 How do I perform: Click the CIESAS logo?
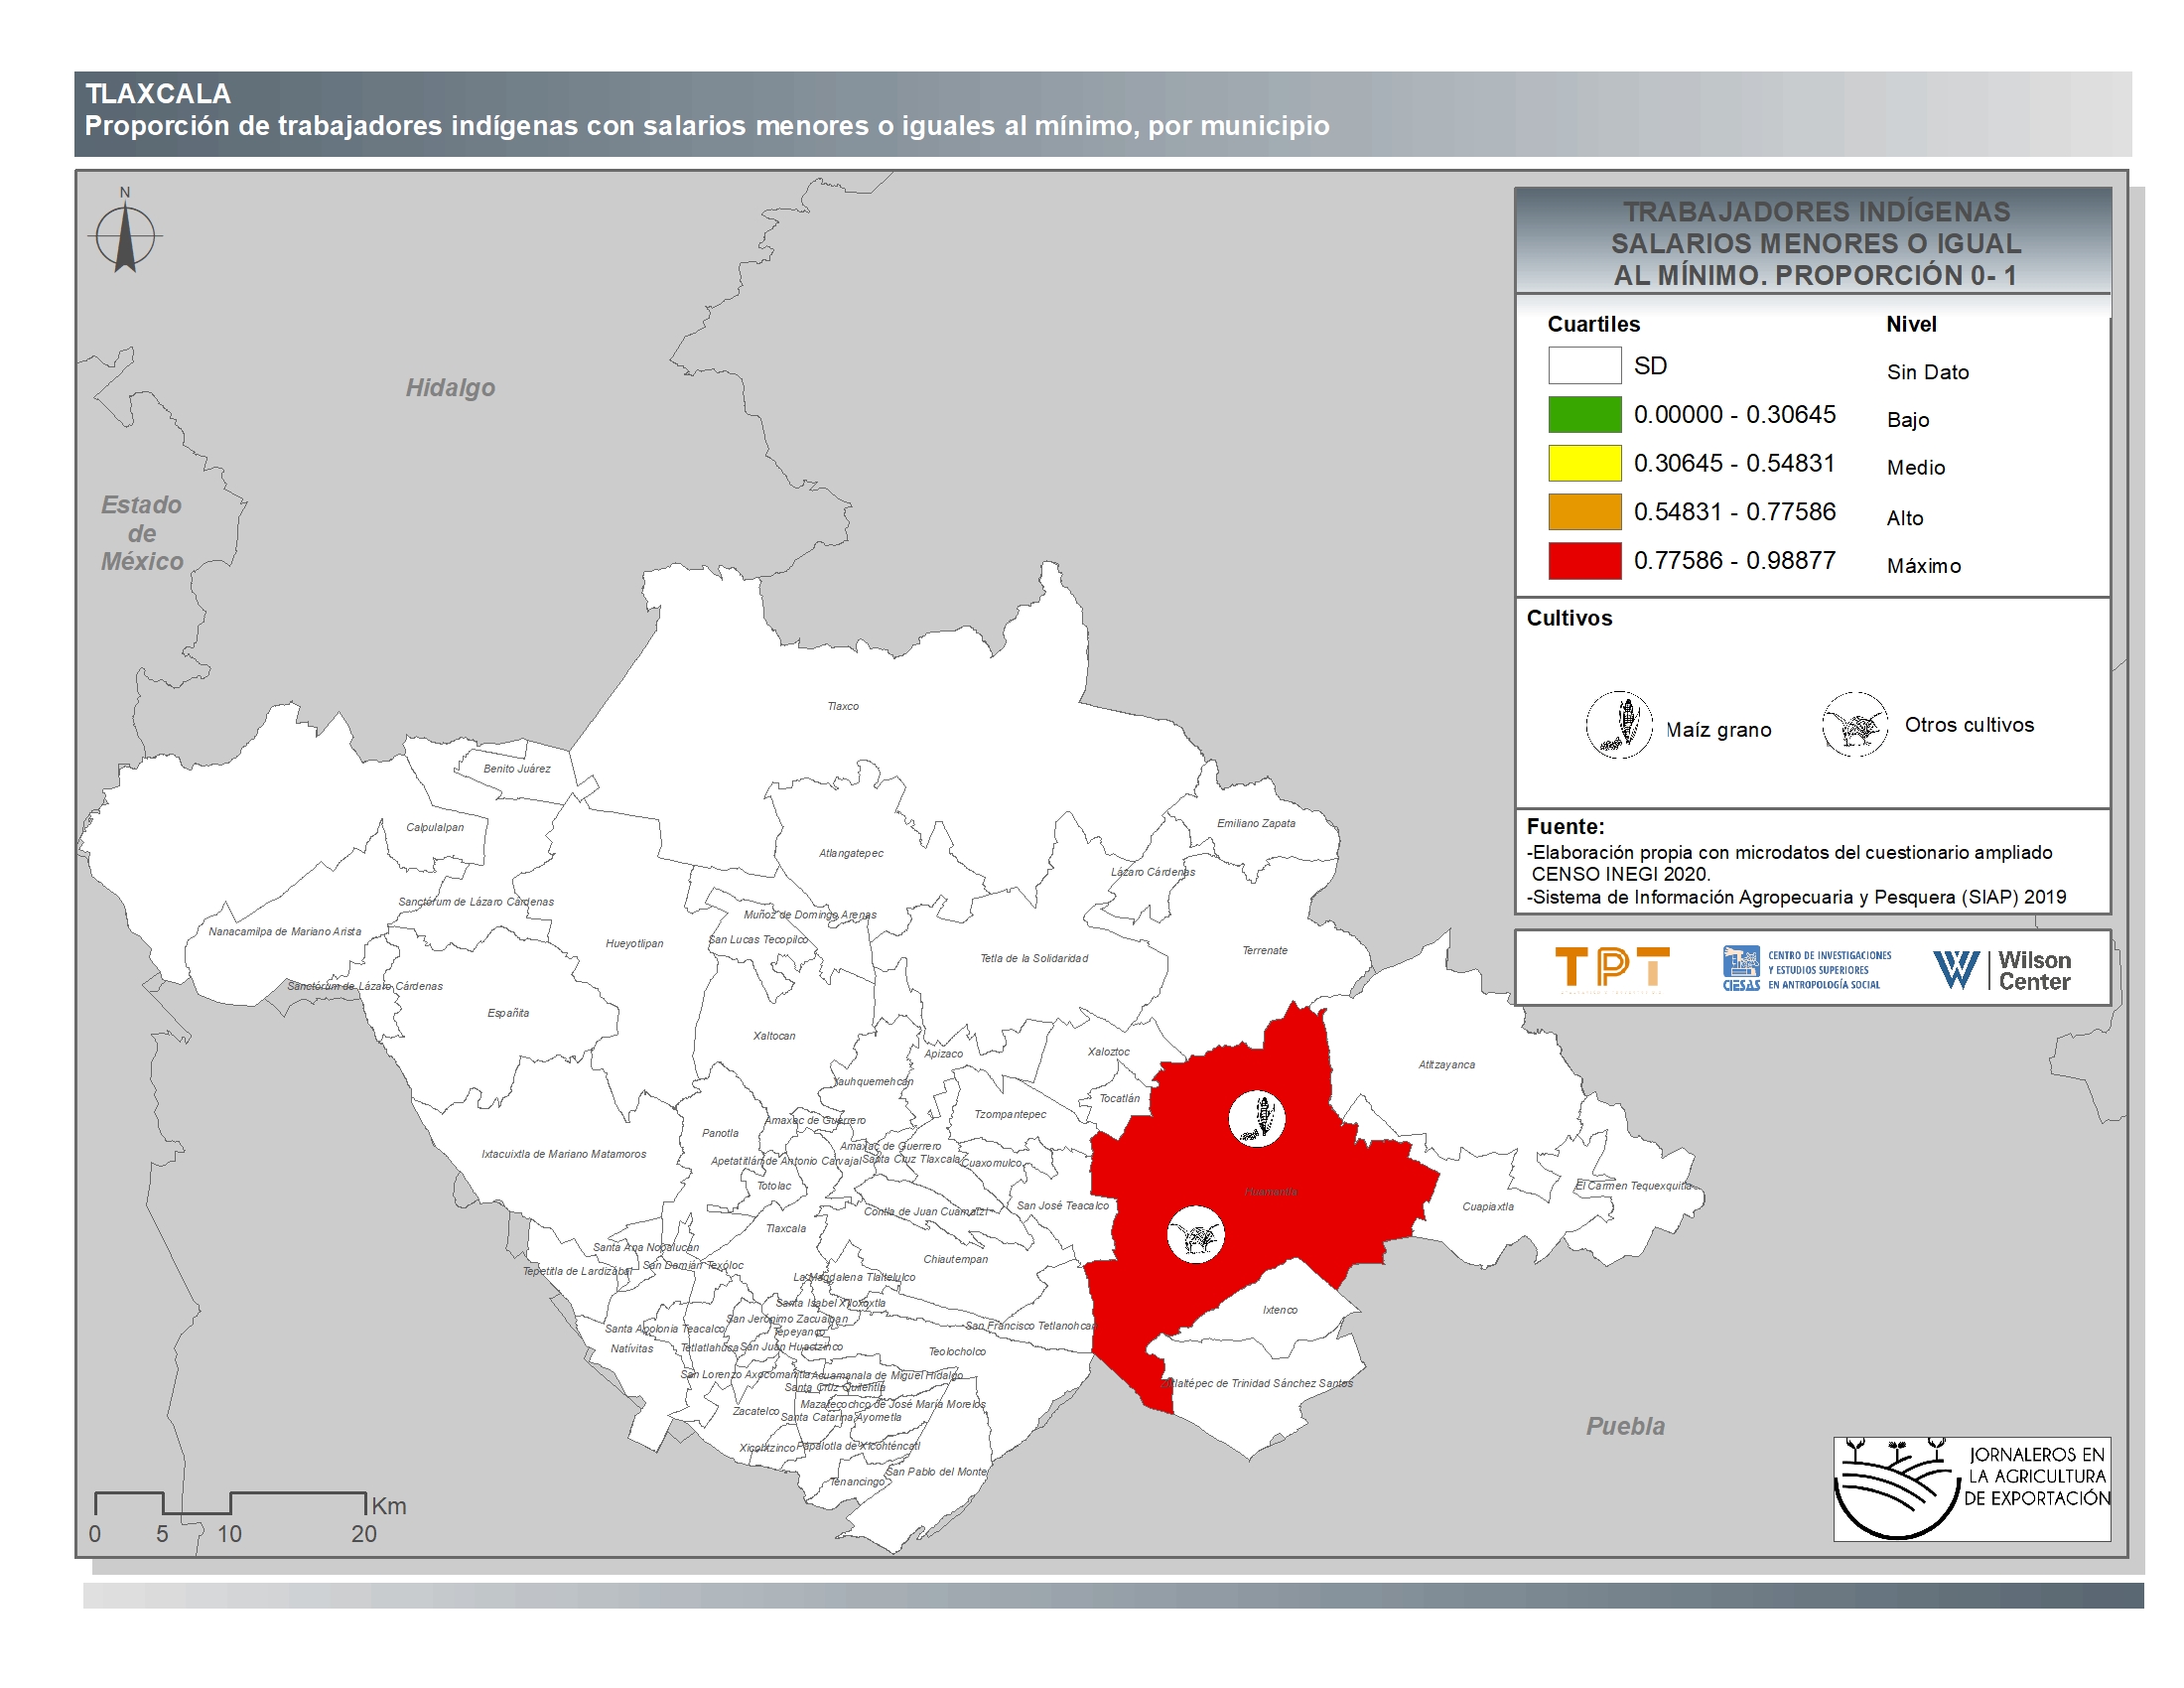point(1806,969)
